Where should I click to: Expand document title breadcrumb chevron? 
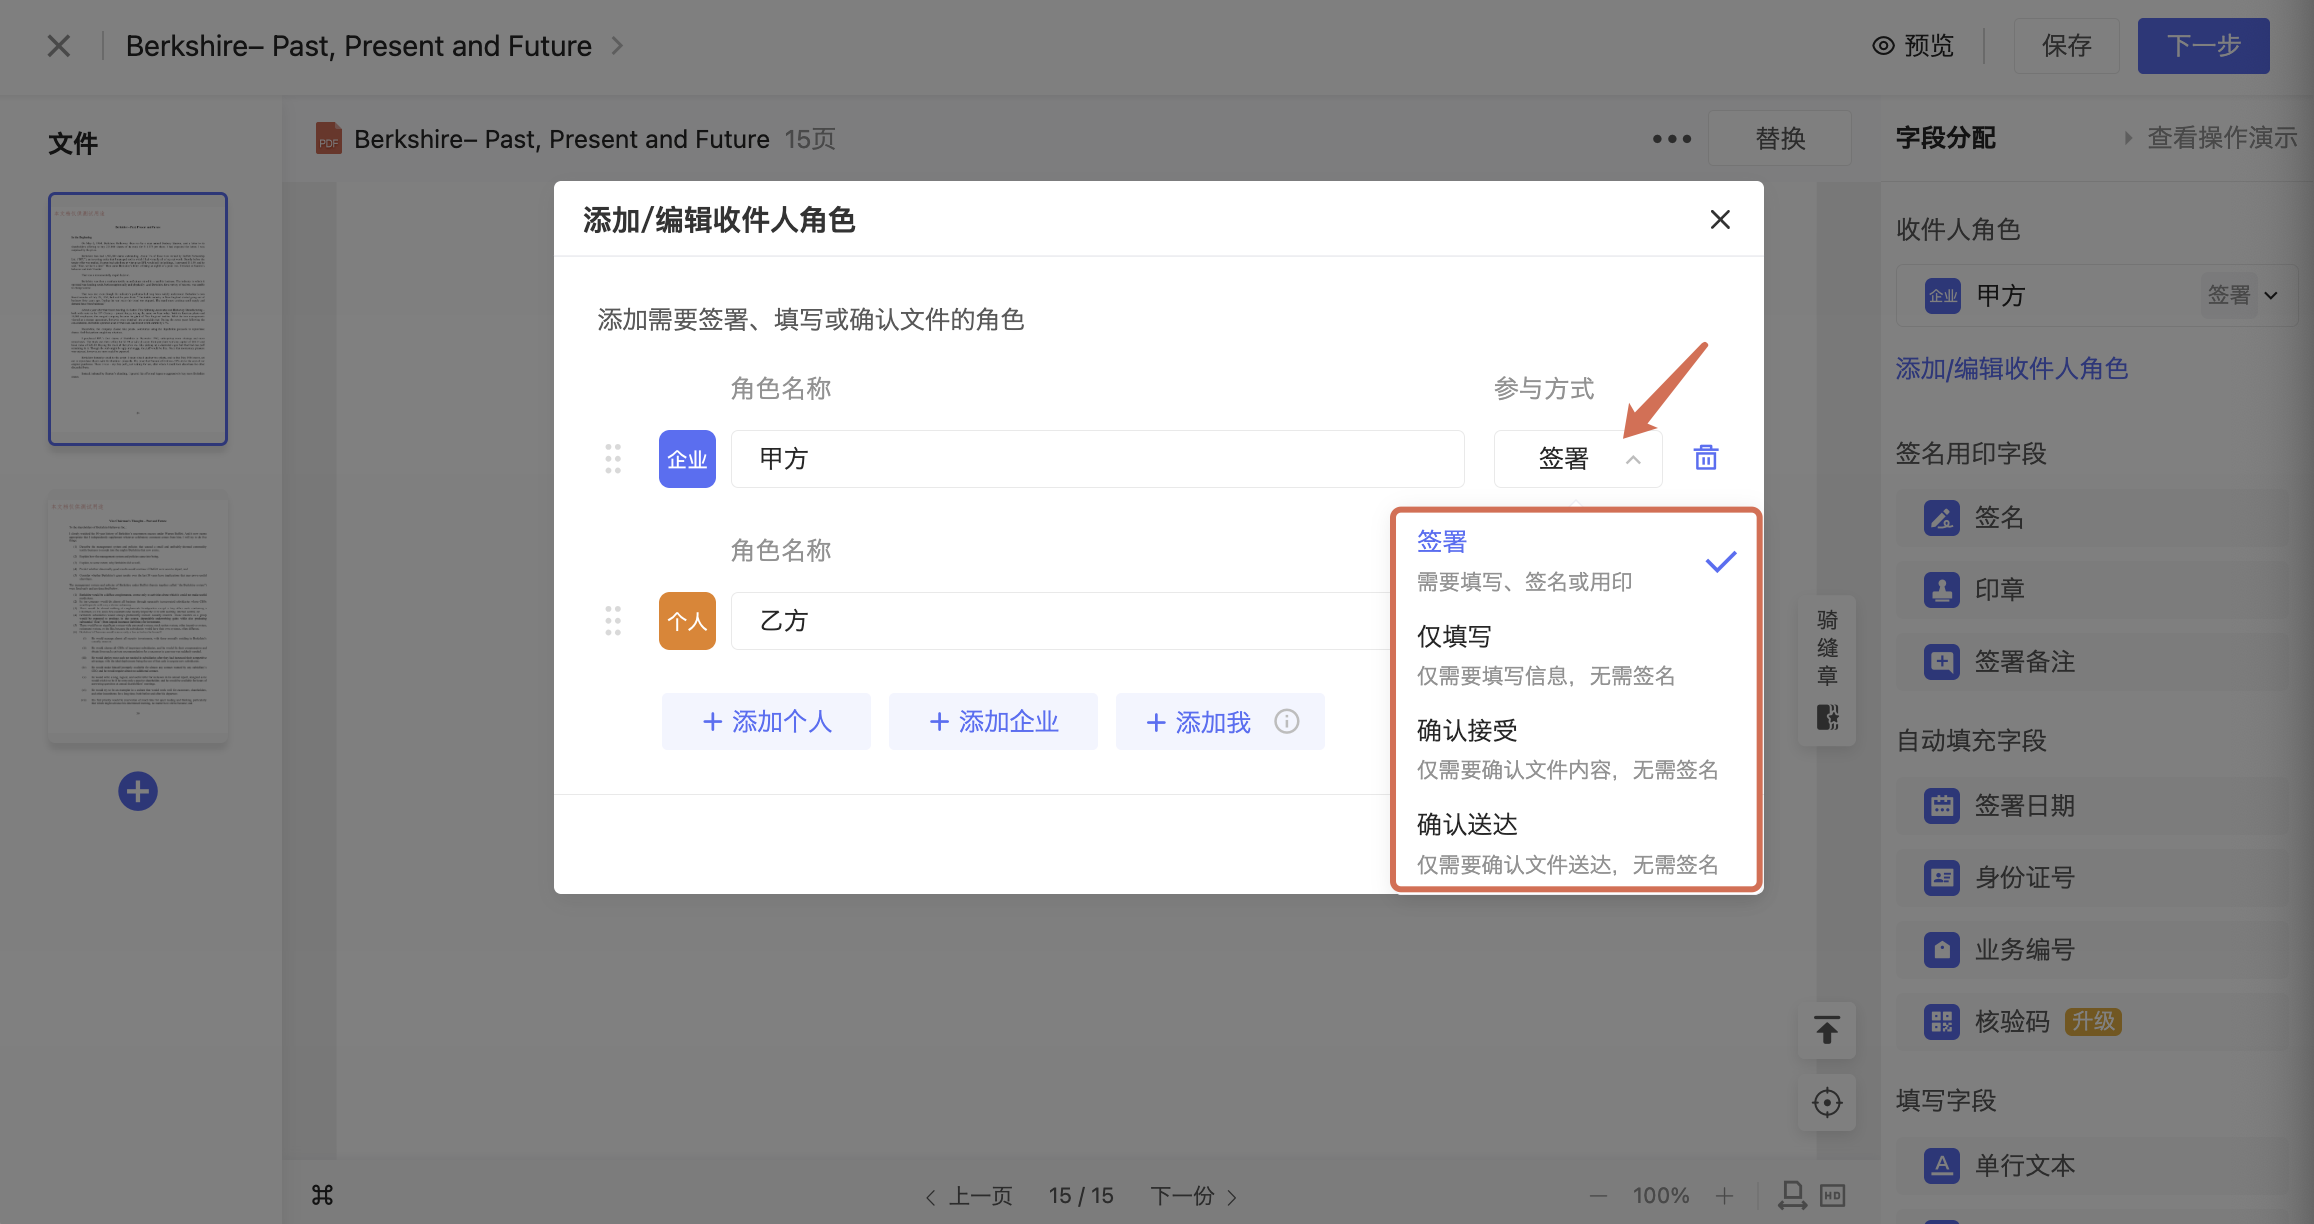pos(617,46)
